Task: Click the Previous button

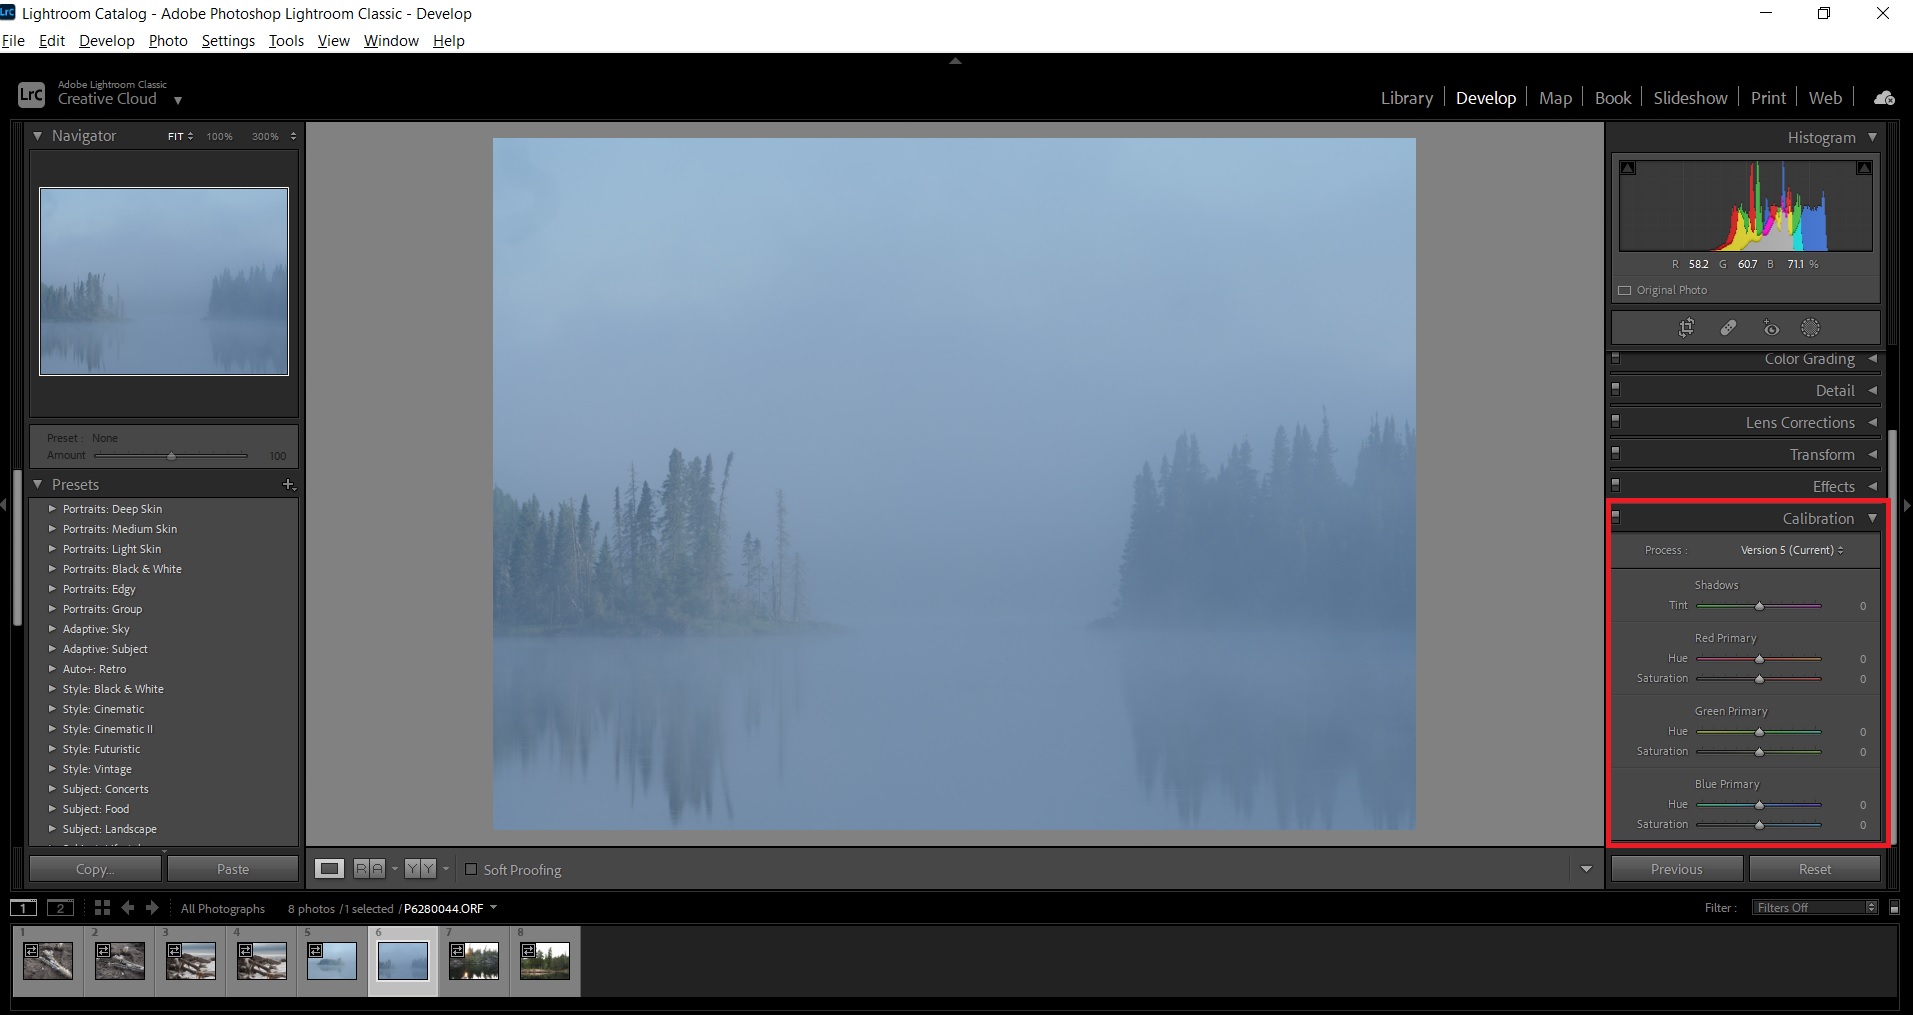Action: (1675, 868)
